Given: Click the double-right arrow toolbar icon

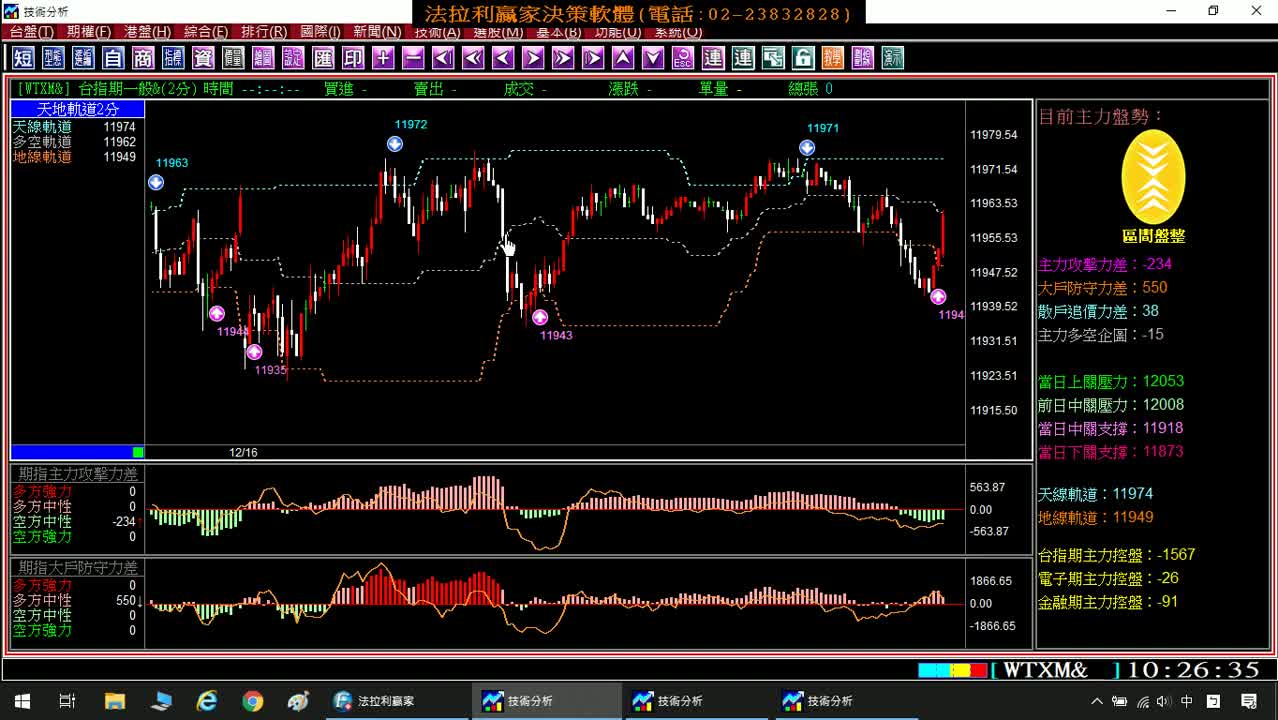Looking at the screenshot, I should point(563,57).
